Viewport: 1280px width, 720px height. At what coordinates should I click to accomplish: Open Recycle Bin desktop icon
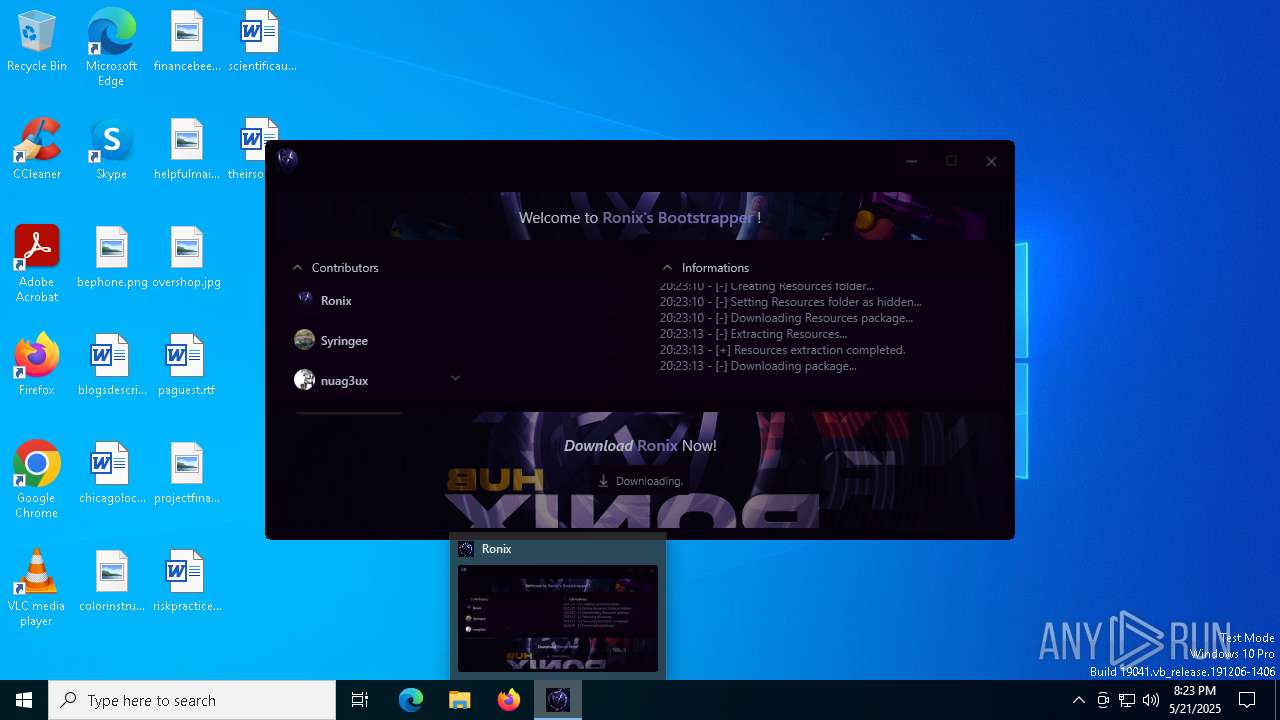click(x=37, y=42)
